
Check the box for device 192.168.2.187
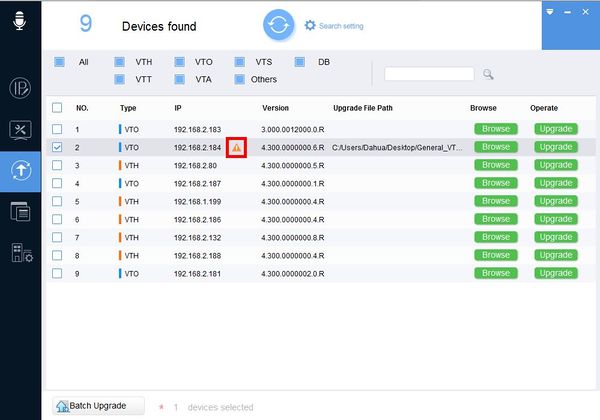(x=57, y=183)
